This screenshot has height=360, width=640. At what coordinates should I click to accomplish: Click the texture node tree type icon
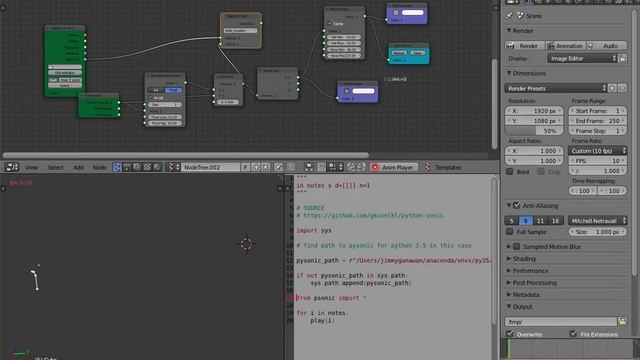[147, 167]
